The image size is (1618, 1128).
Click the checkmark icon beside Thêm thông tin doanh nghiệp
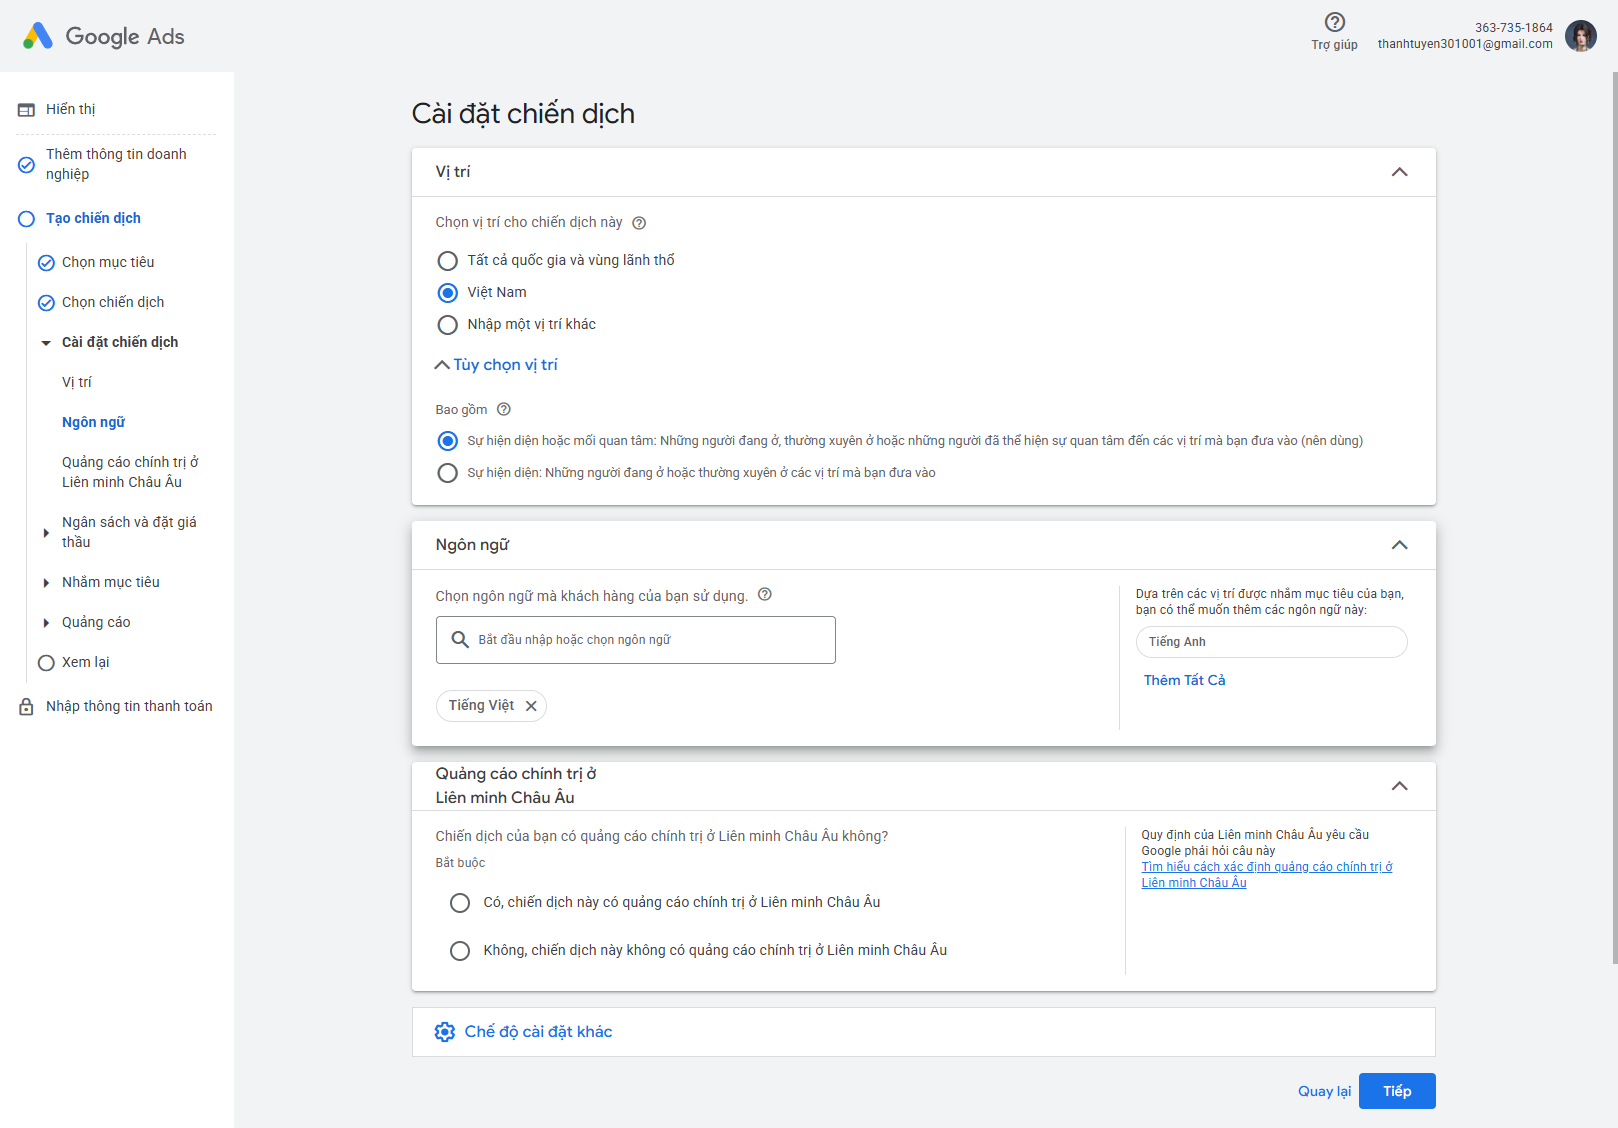27,165
